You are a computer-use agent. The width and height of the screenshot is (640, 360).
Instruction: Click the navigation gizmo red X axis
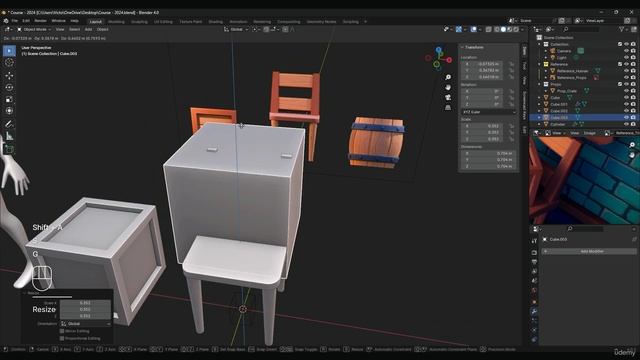[449, 60]
